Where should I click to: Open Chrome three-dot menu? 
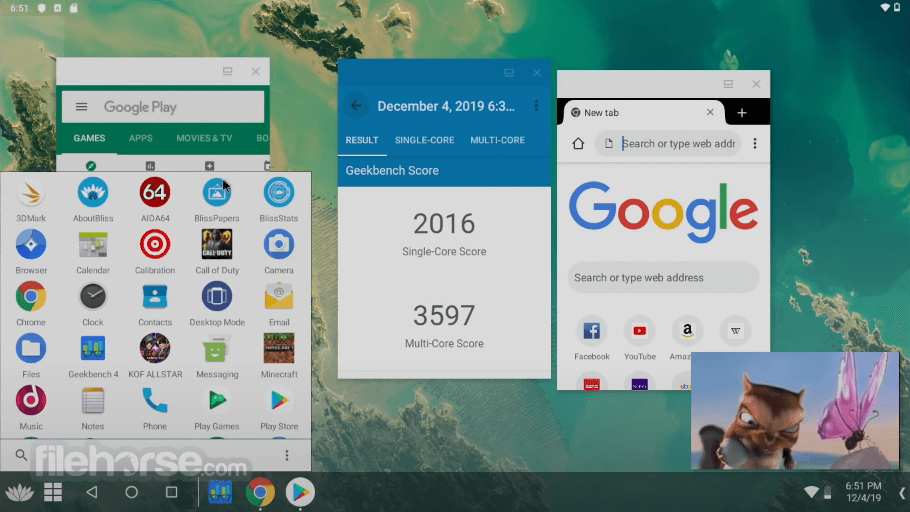[754, 143]
